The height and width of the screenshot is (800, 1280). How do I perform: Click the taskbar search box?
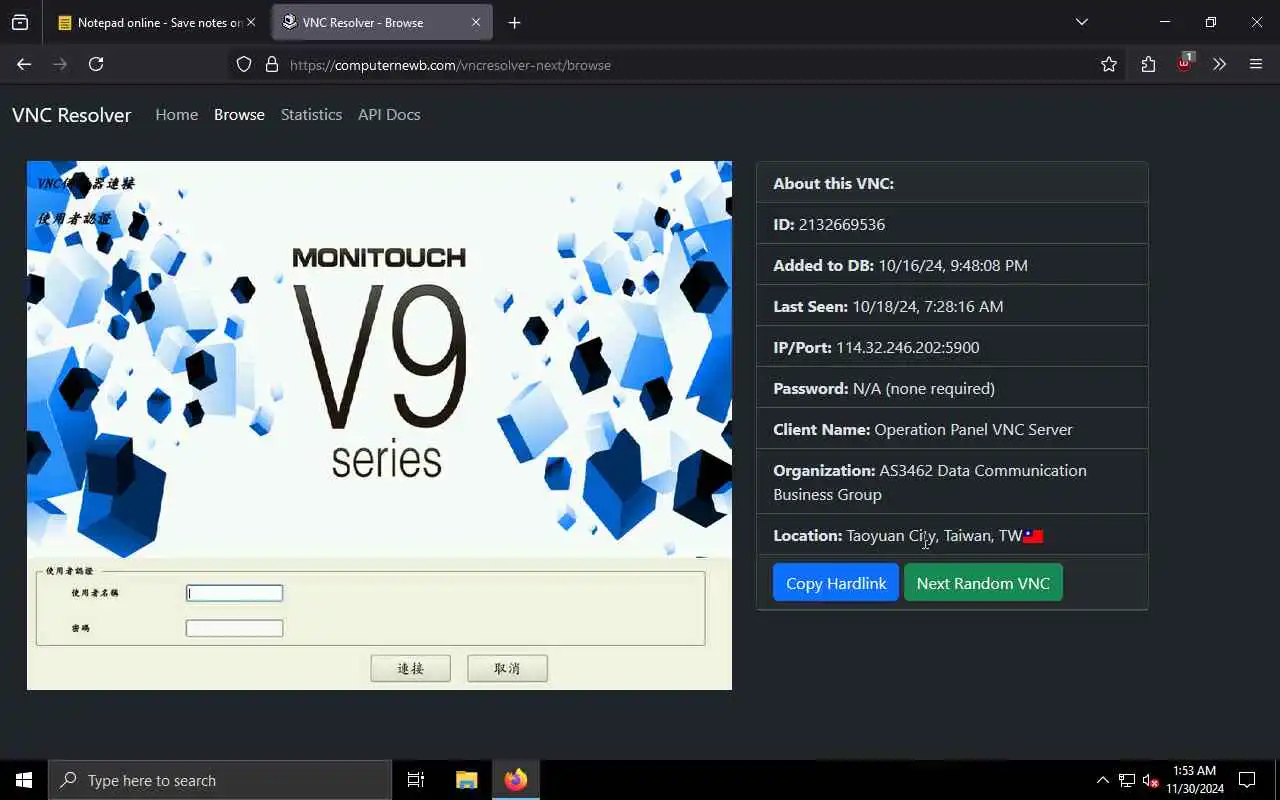(220, 780)
